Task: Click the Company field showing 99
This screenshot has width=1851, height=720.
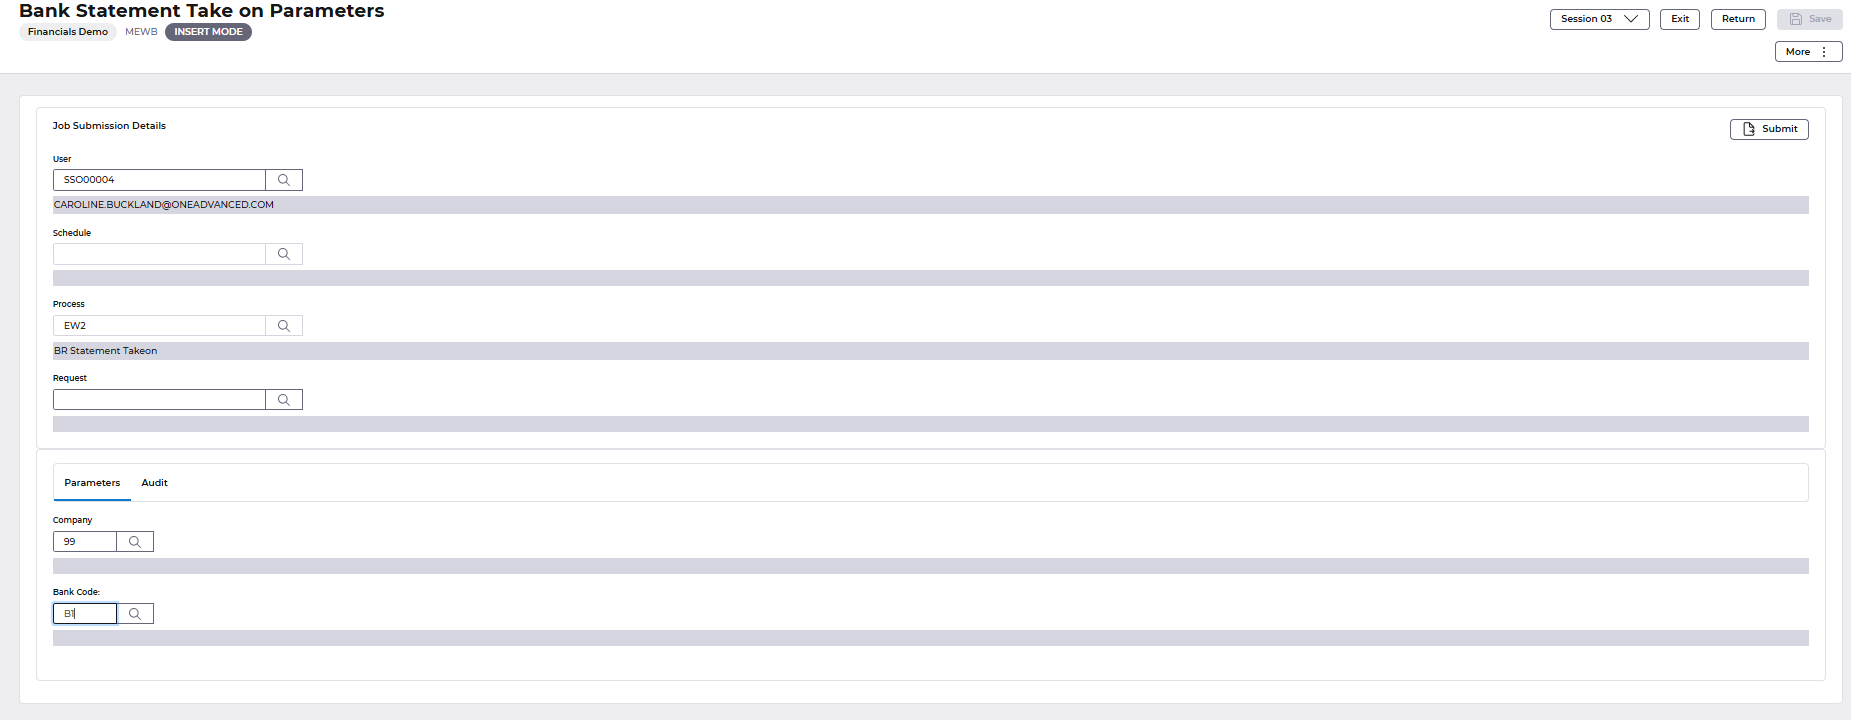Action: (x=86, y=542)
